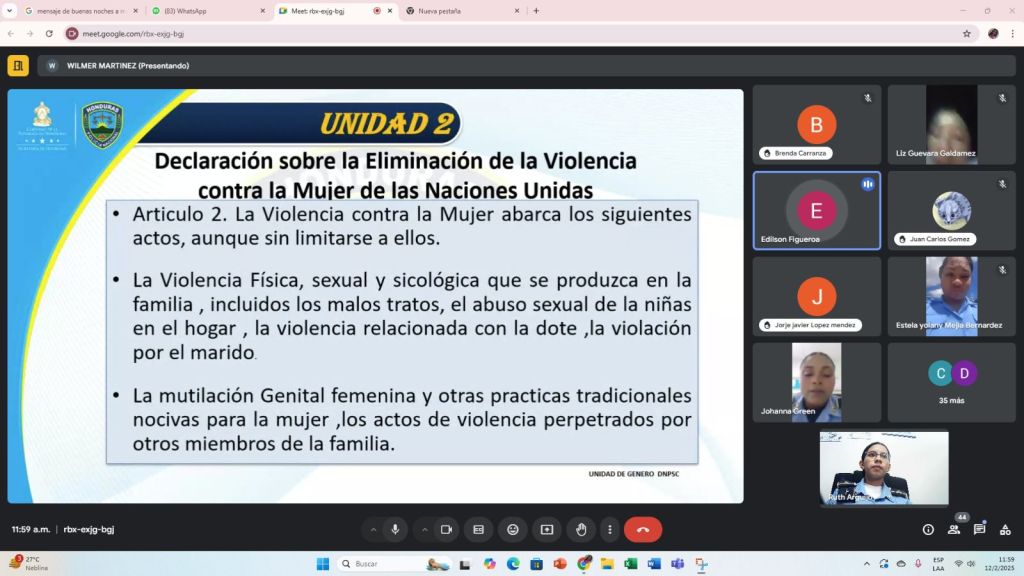The height and width of the screenshot is (576, 1024).
Task: Expand video settings arrow beside camera
Action: pyautogui.click(x=424, y=529)
